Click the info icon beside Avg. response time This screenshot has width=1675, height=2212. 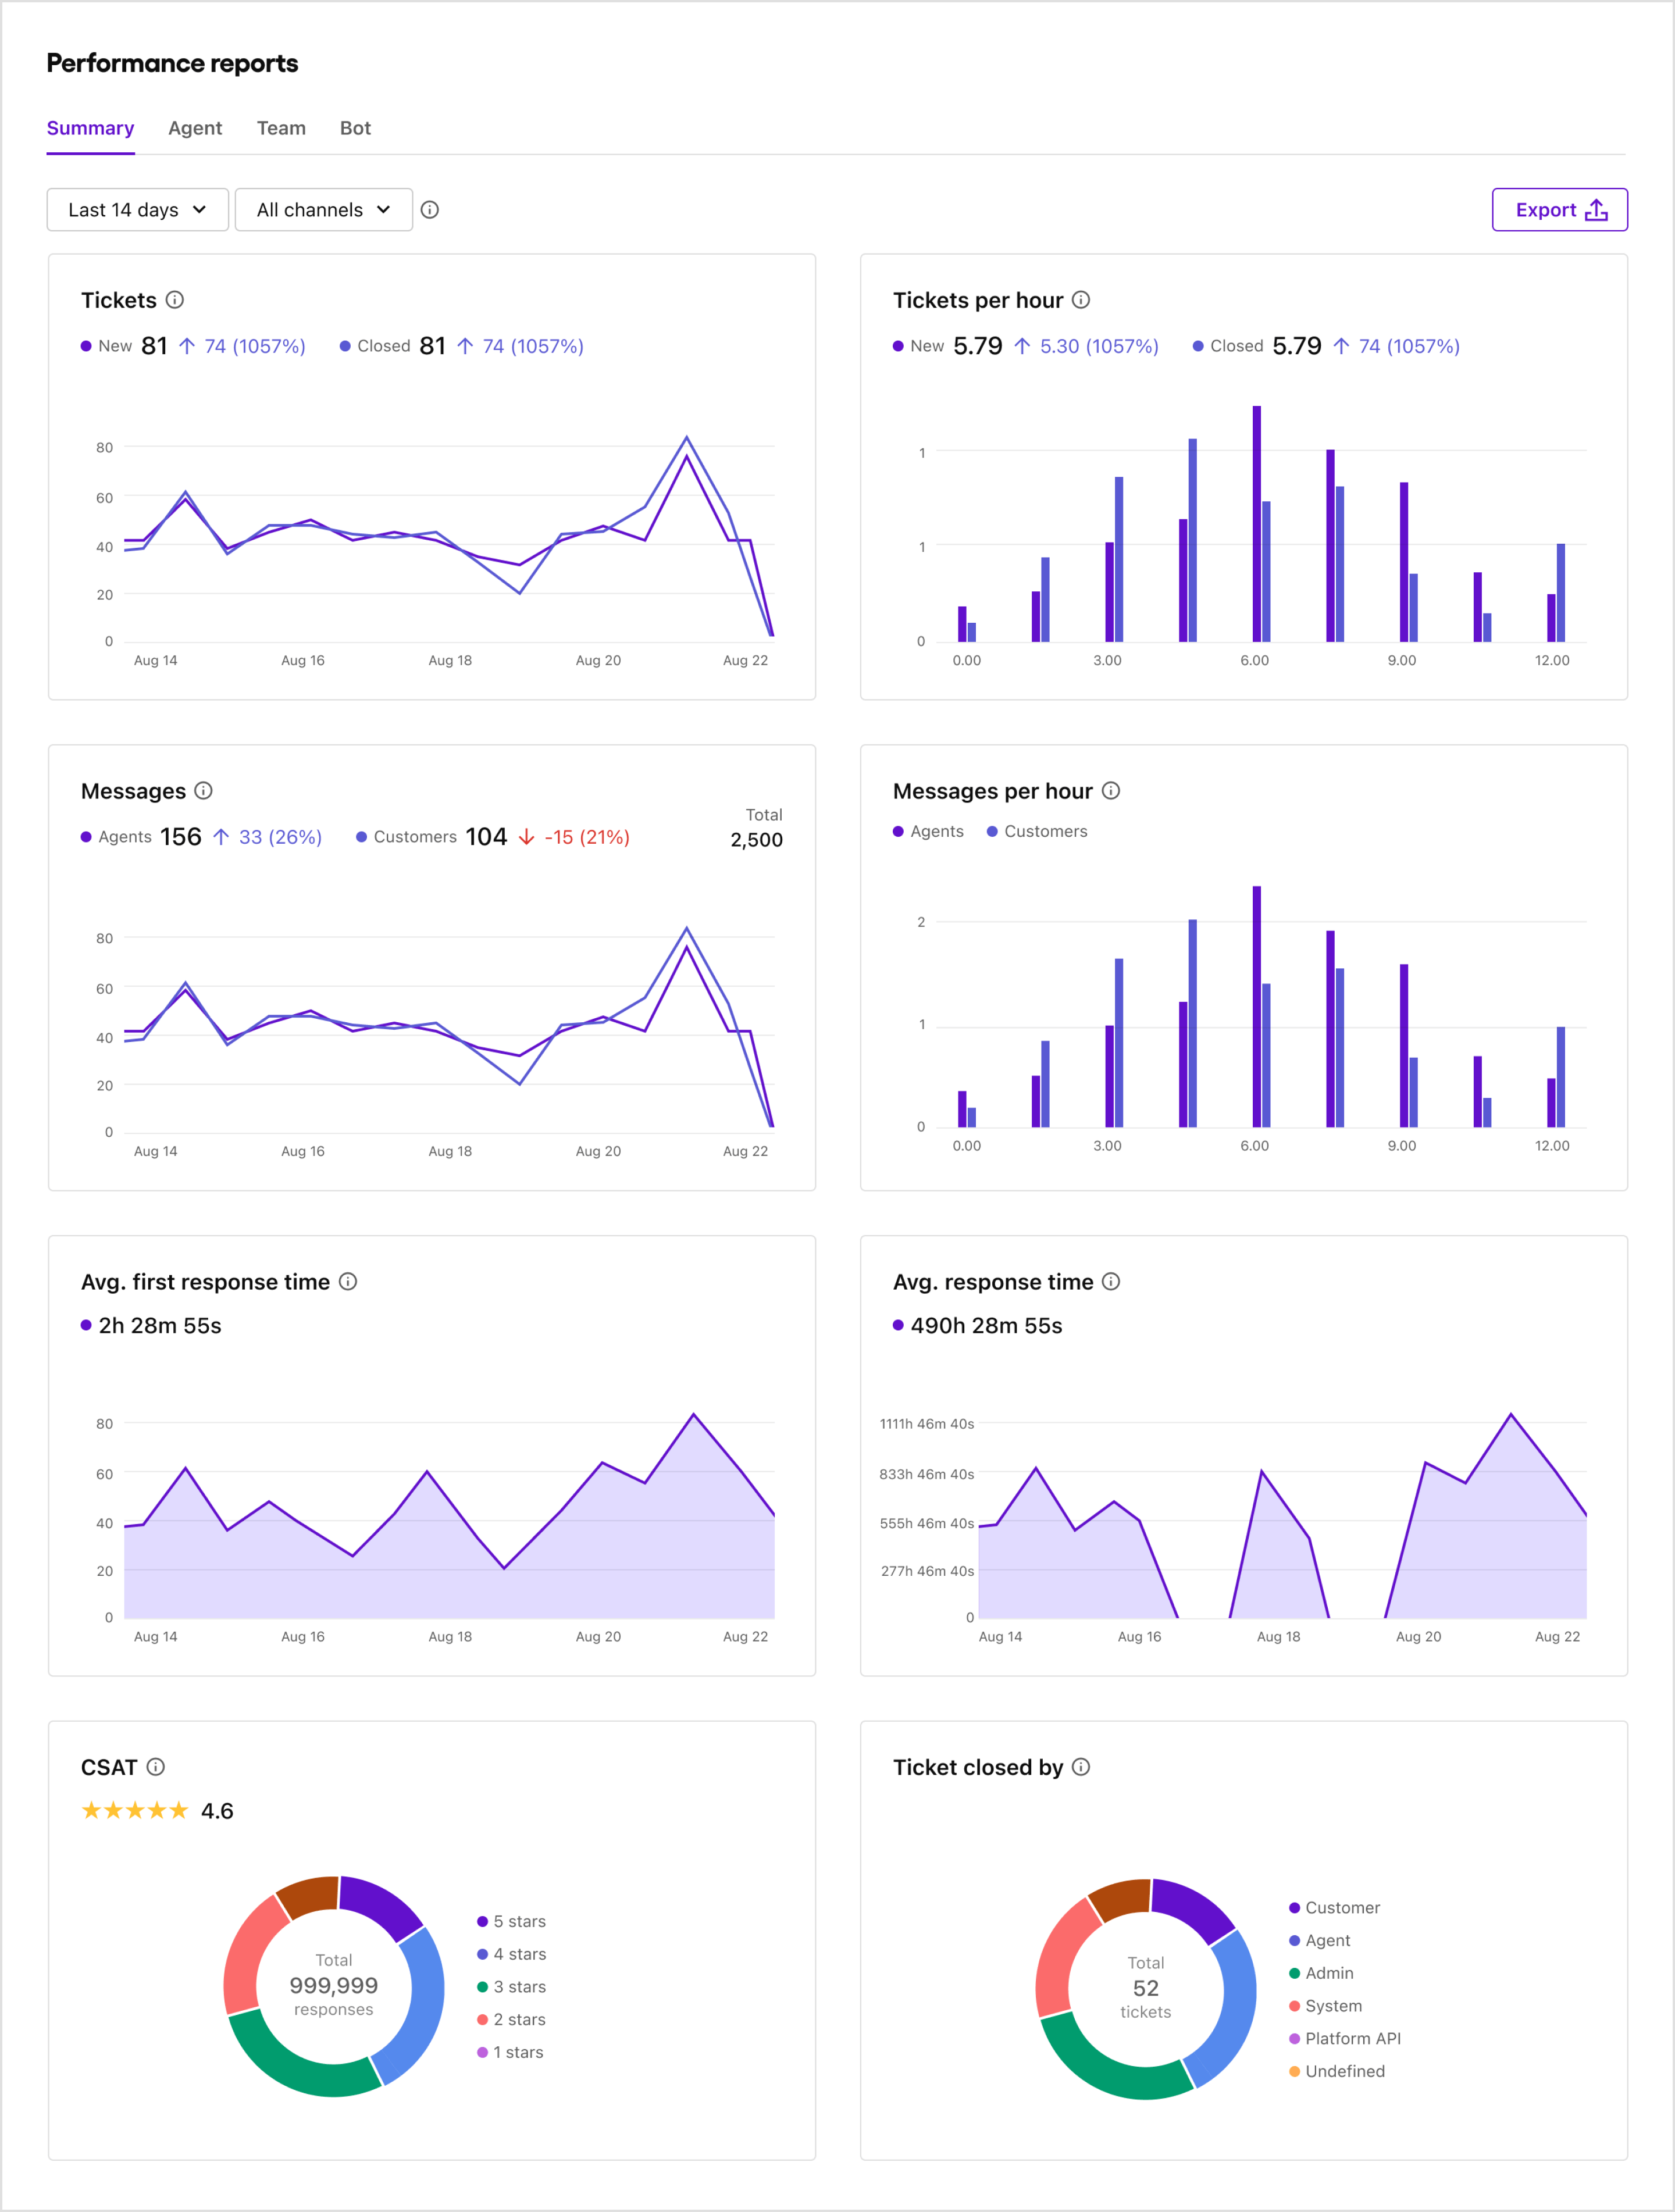pyautogui.click(x=1110, y=1281)
